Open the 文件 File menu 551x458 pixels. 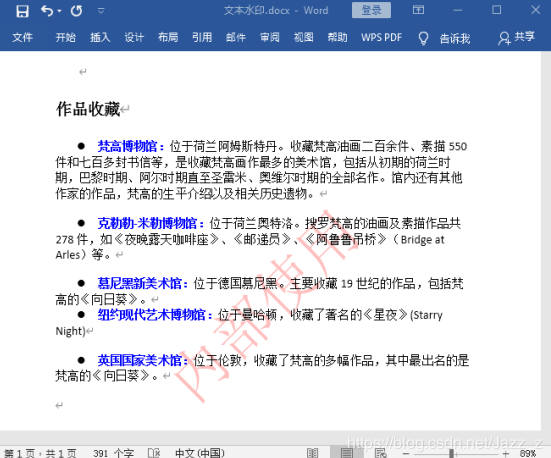[x=22, y=37]
